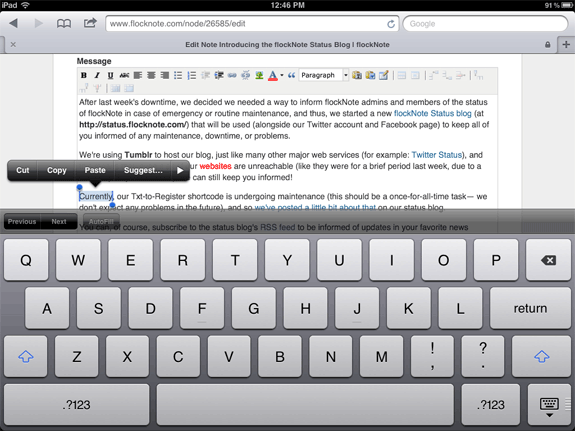575x431 pixels.
Task: Toggle bold formatting in editor toolbar
Action: coord(84,75)
